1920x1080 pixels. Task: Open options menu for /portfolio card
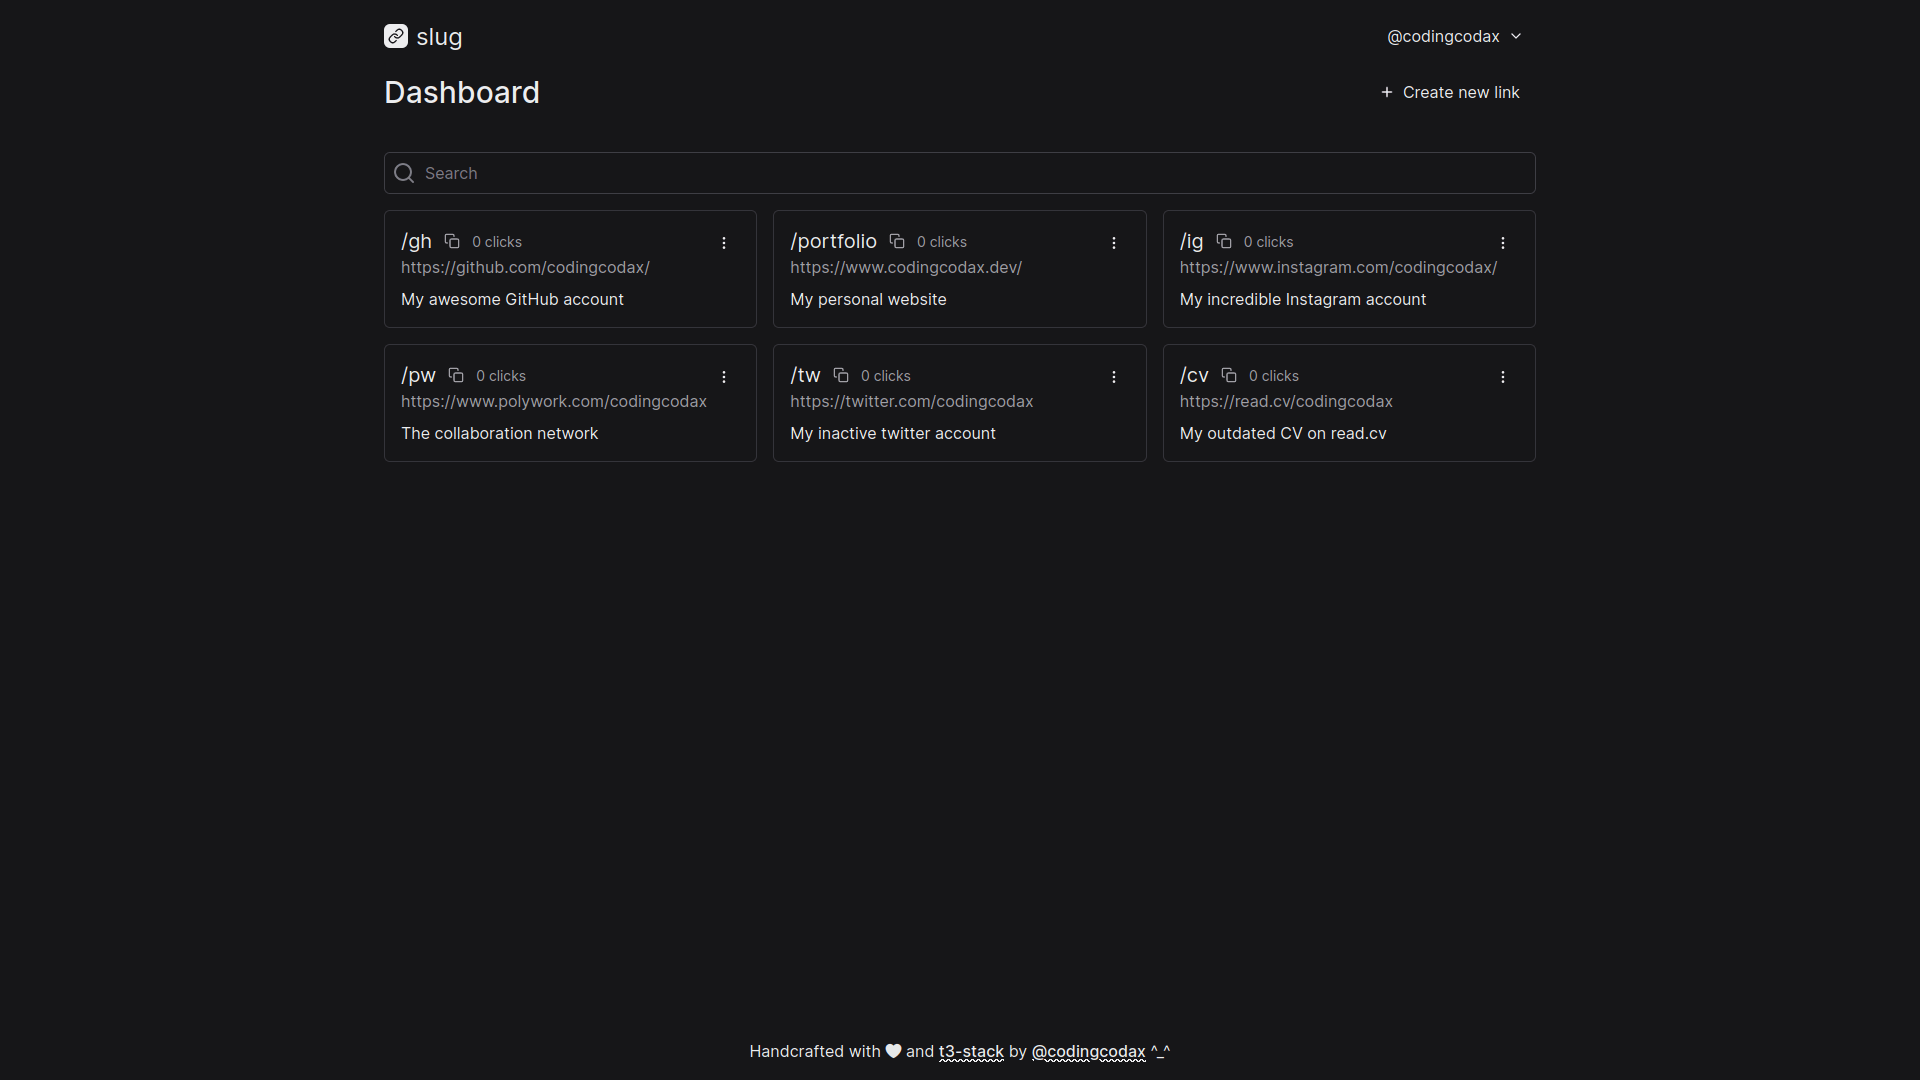coord(1113,243)
